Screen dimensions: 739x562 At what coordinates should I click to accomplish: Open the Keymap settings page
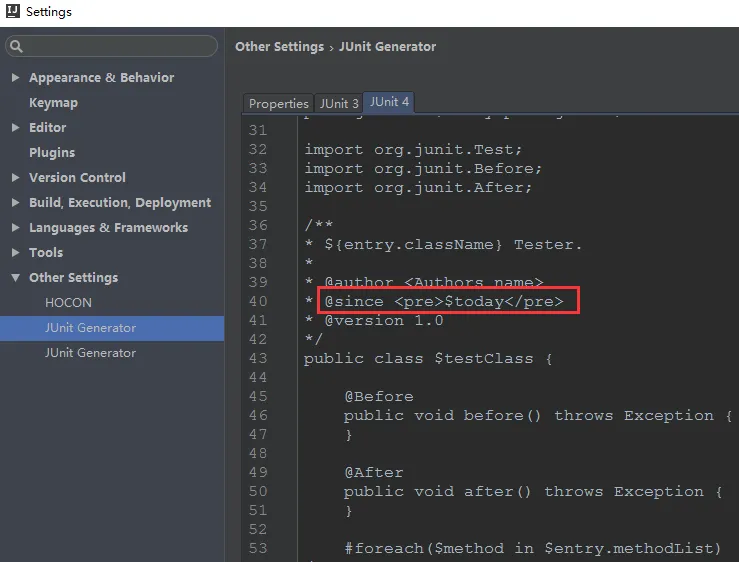tap(53, 103)
